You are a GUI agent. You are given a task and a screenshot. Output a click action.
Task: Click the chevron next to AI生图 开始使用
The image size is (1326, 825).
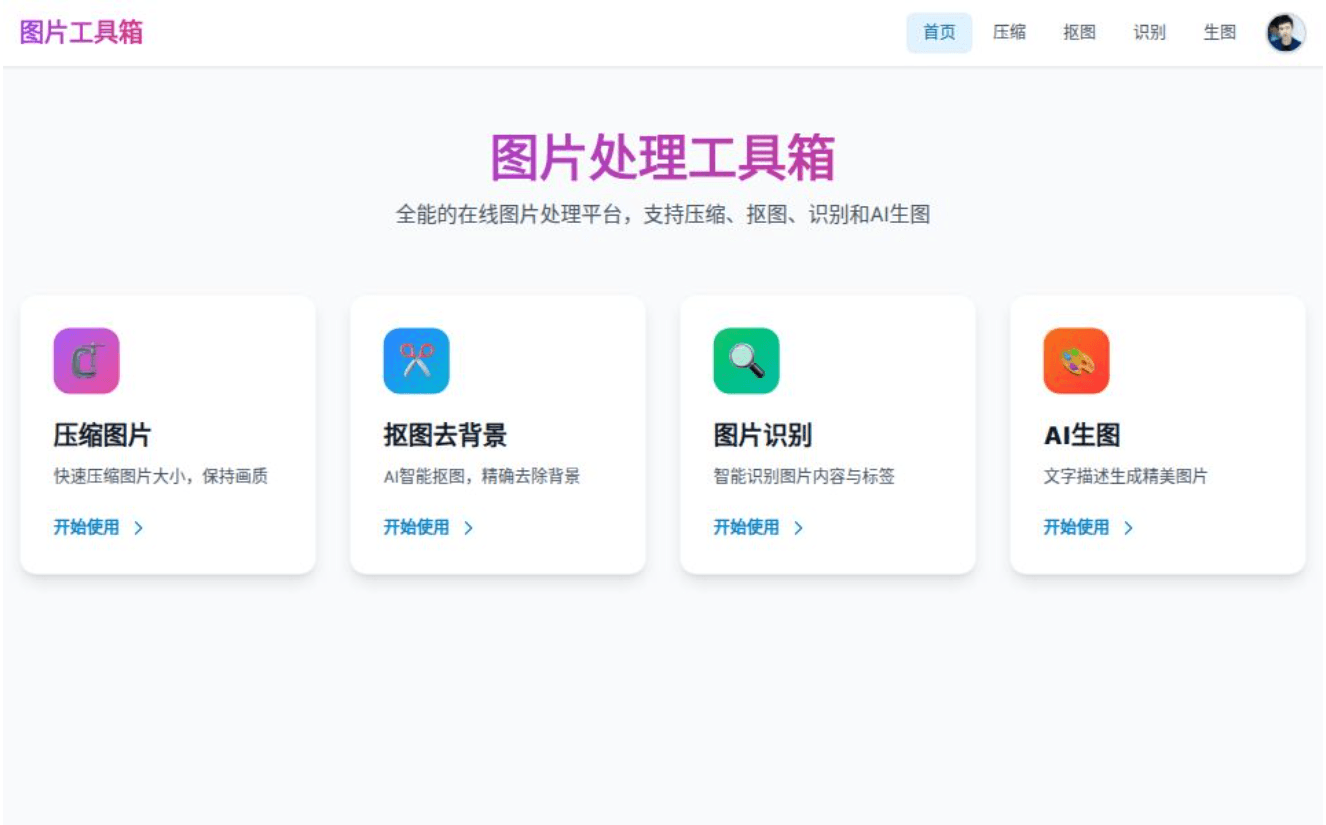point(1128,528)
